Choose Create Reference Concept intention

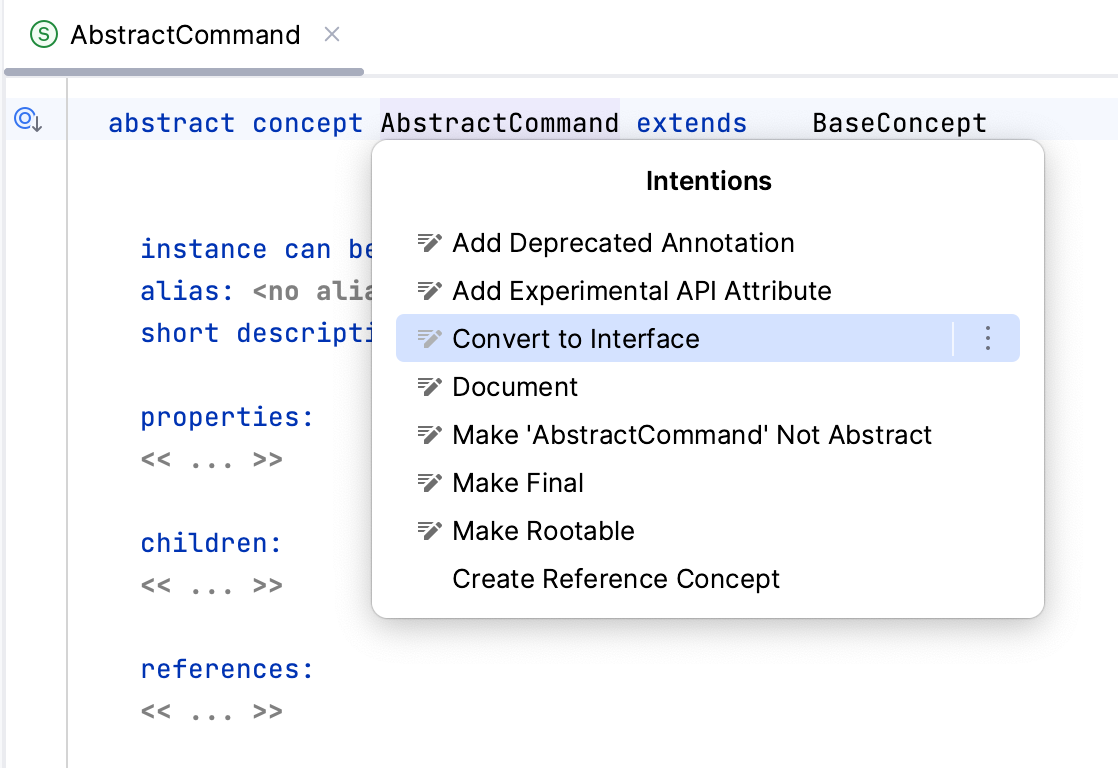click(616, 579)
